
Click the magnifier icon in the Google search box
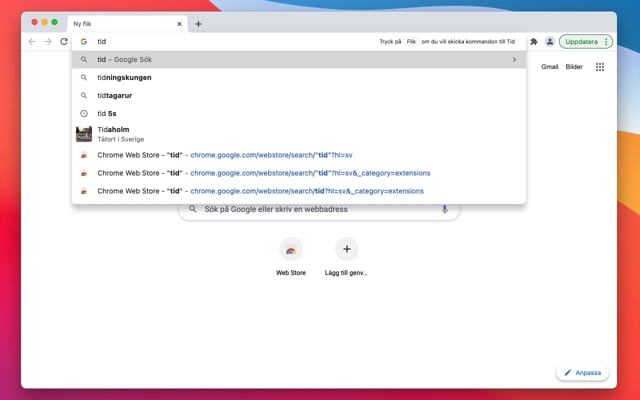pyautogui.click(x=193, y=209)
